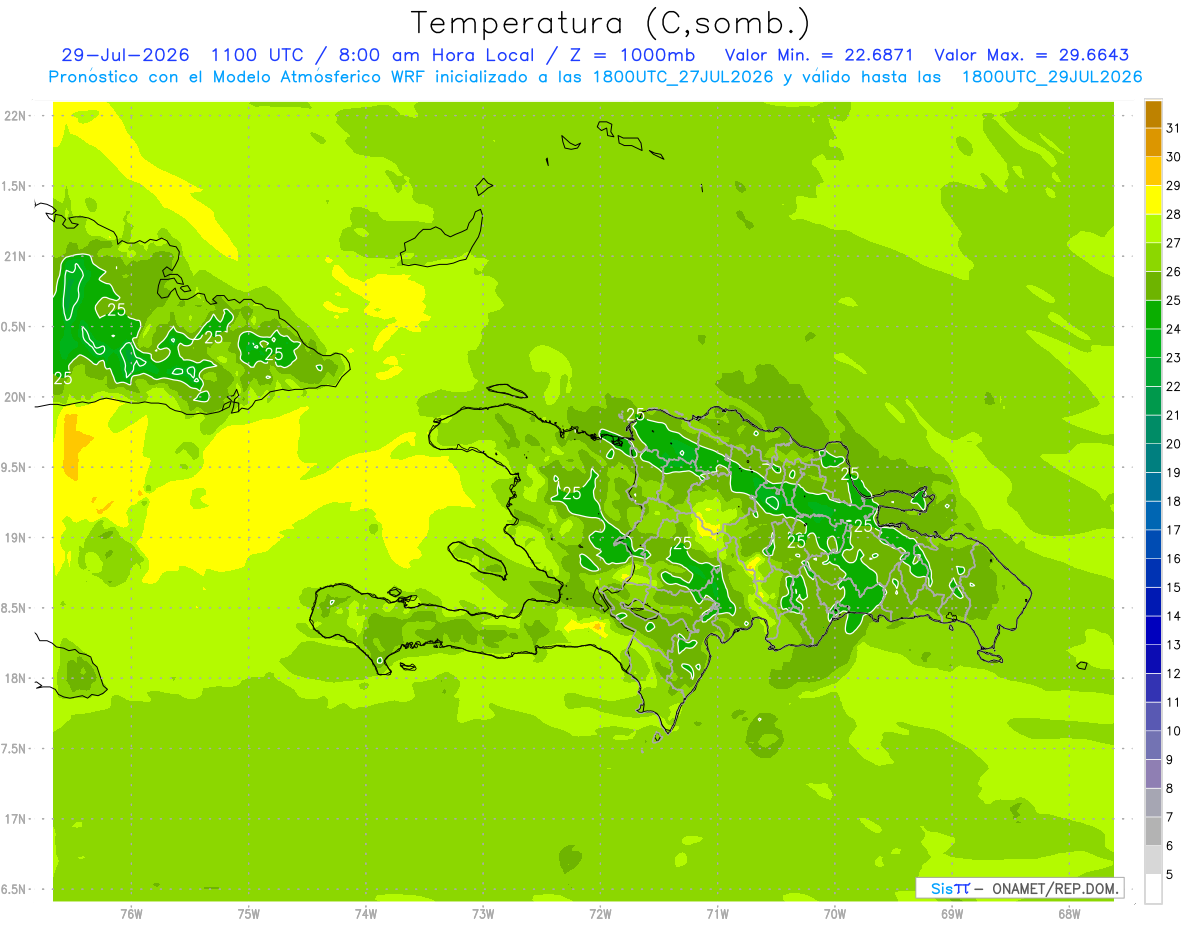Click the 68W longitude axis label
This screenshot has width=1200, height=927.
pyautogui.click(x=1069, y=913)
